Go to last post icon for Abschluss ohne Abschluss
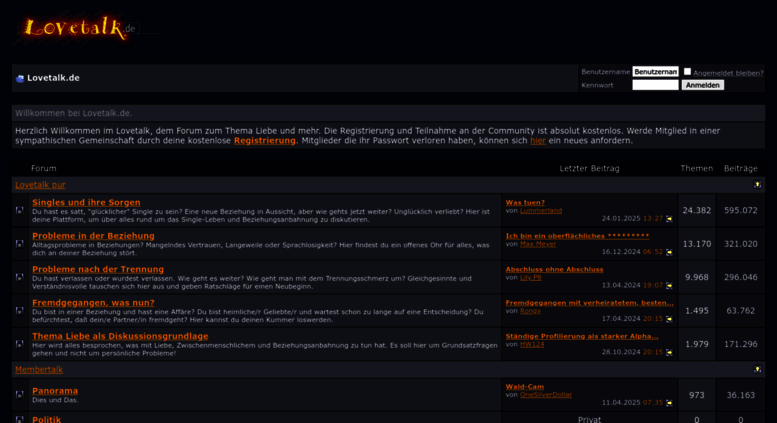Screen dimensions: 777x423 669,285
